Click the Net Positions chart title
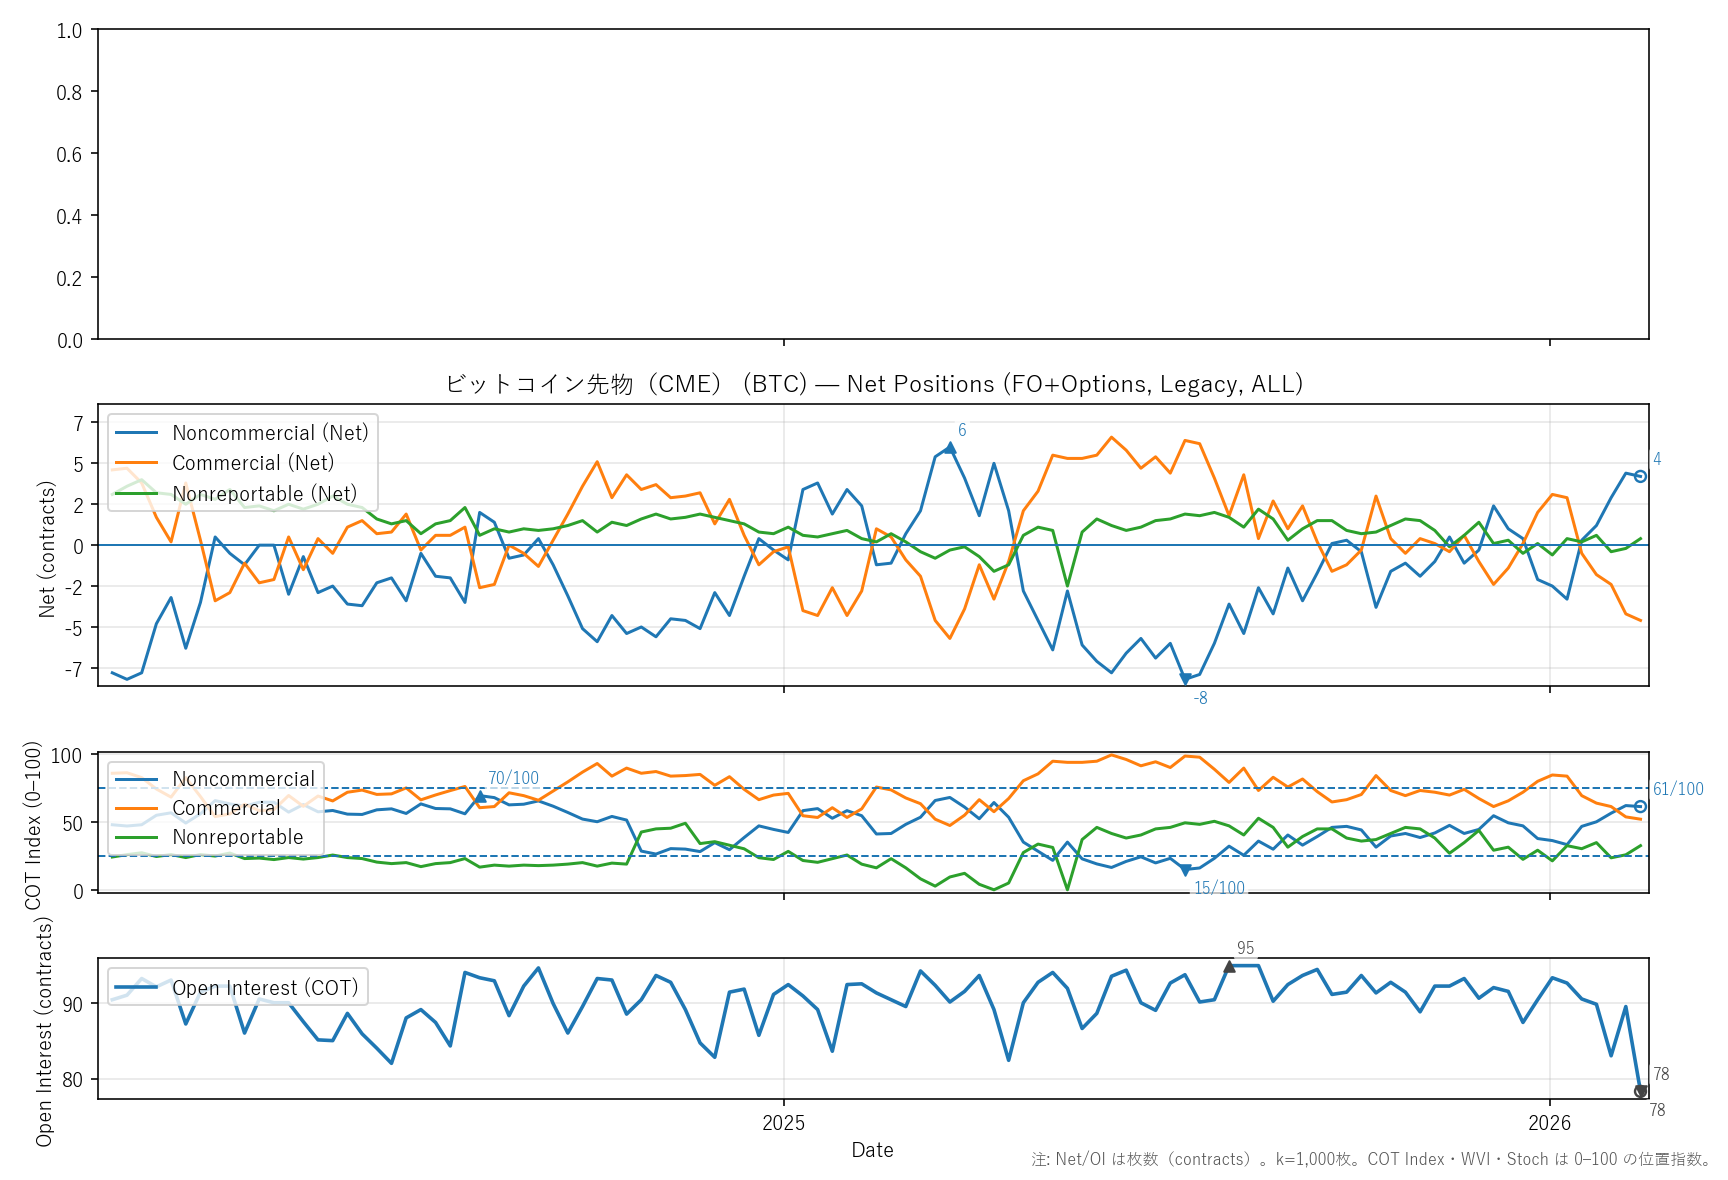This screenshot has width=1728, height=1180. tap(873, 384)
